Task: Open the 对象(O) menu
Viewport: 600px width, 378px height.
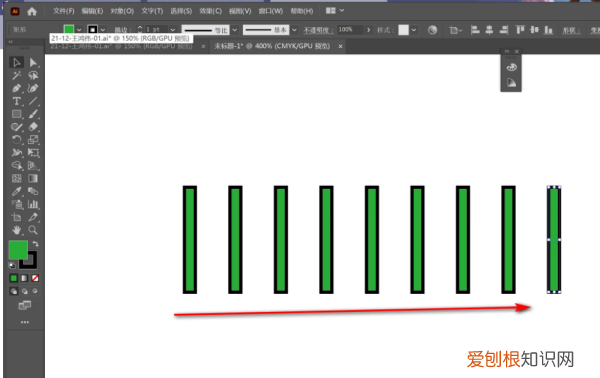Action: pos(122,11)
